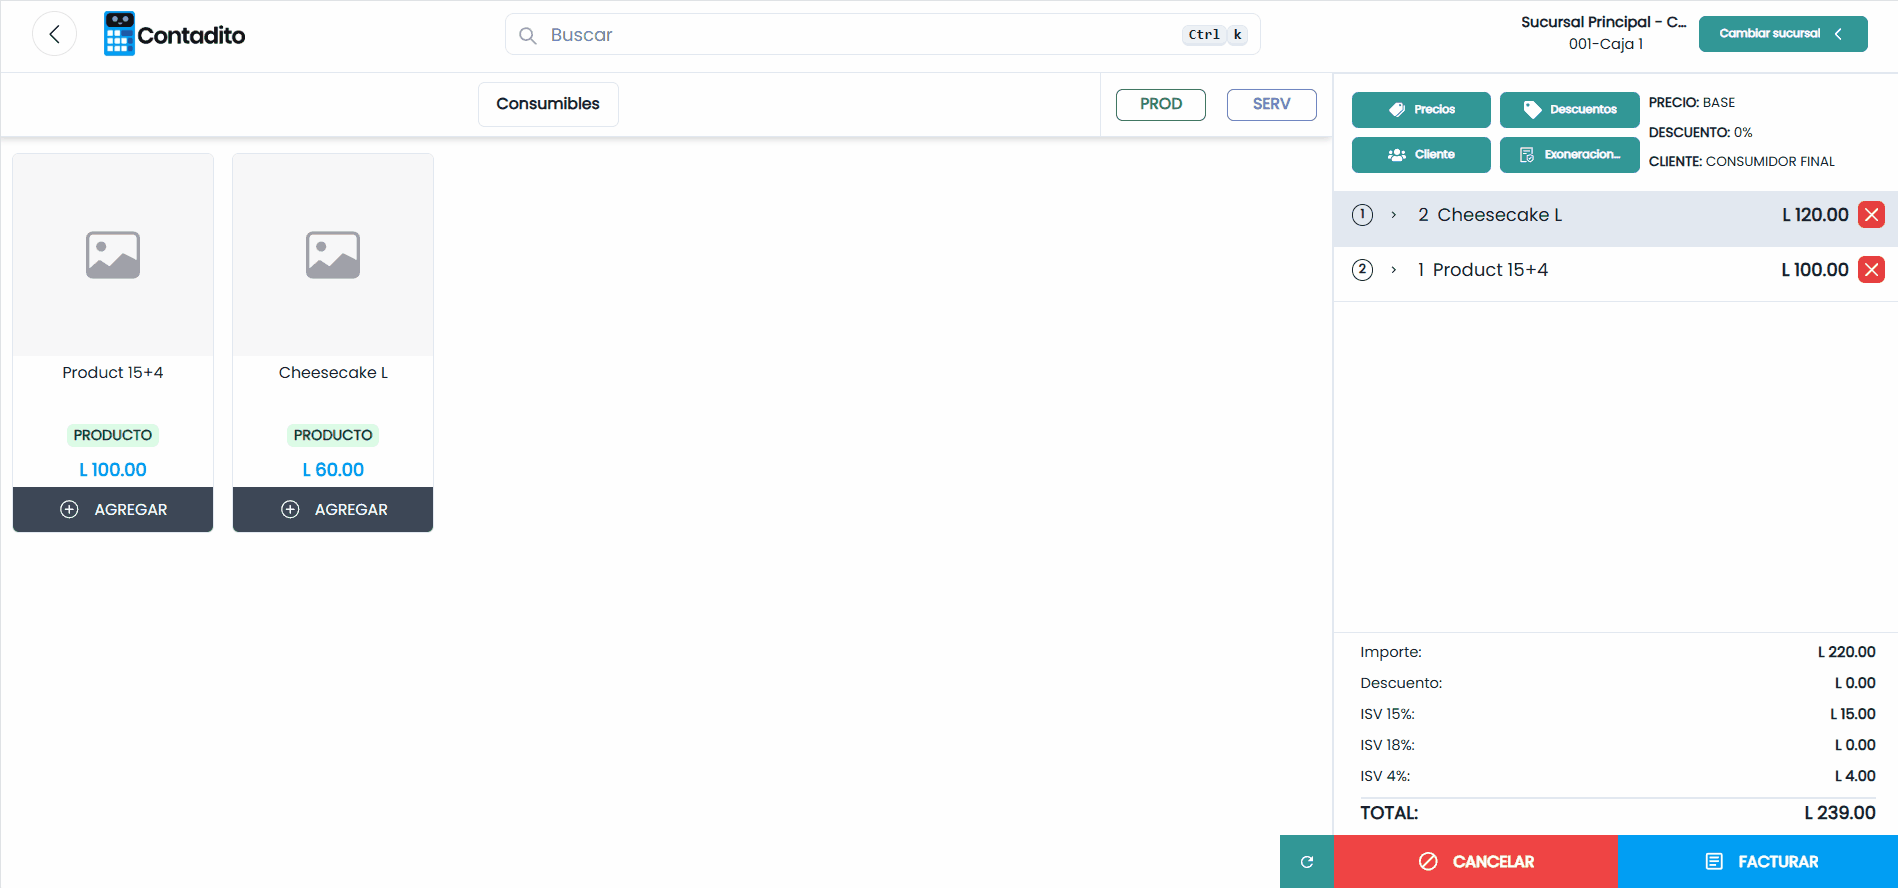Go back using the arrow button
Viewport: 1898px width, 888px height.
coord(54,34)
